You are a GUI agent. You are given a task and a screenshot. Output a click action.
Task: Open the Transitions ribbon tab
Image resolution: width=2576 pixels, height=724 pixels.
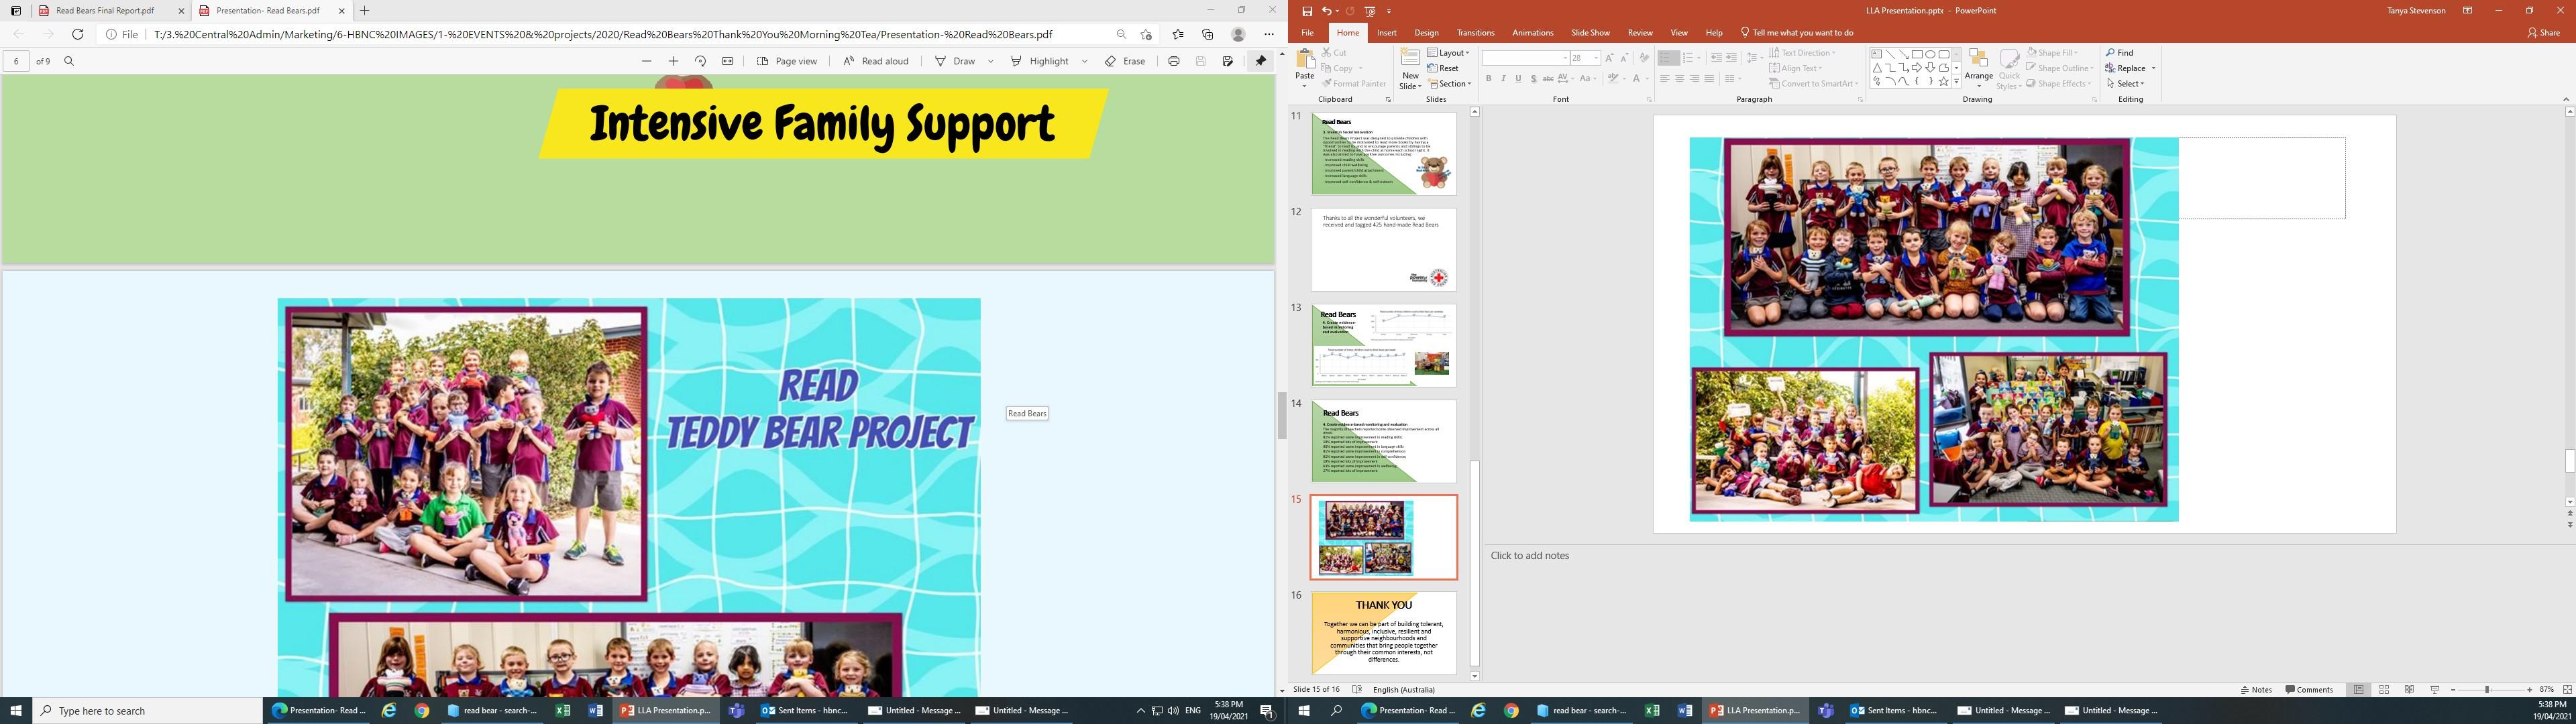1475,33
